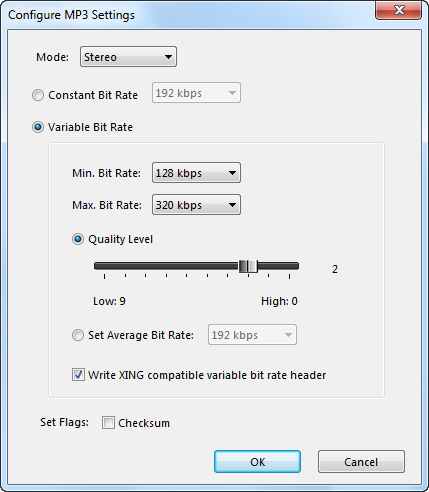Click the Cancel button
The width and height of the screenshot is (429, 492).
[361, 462]
